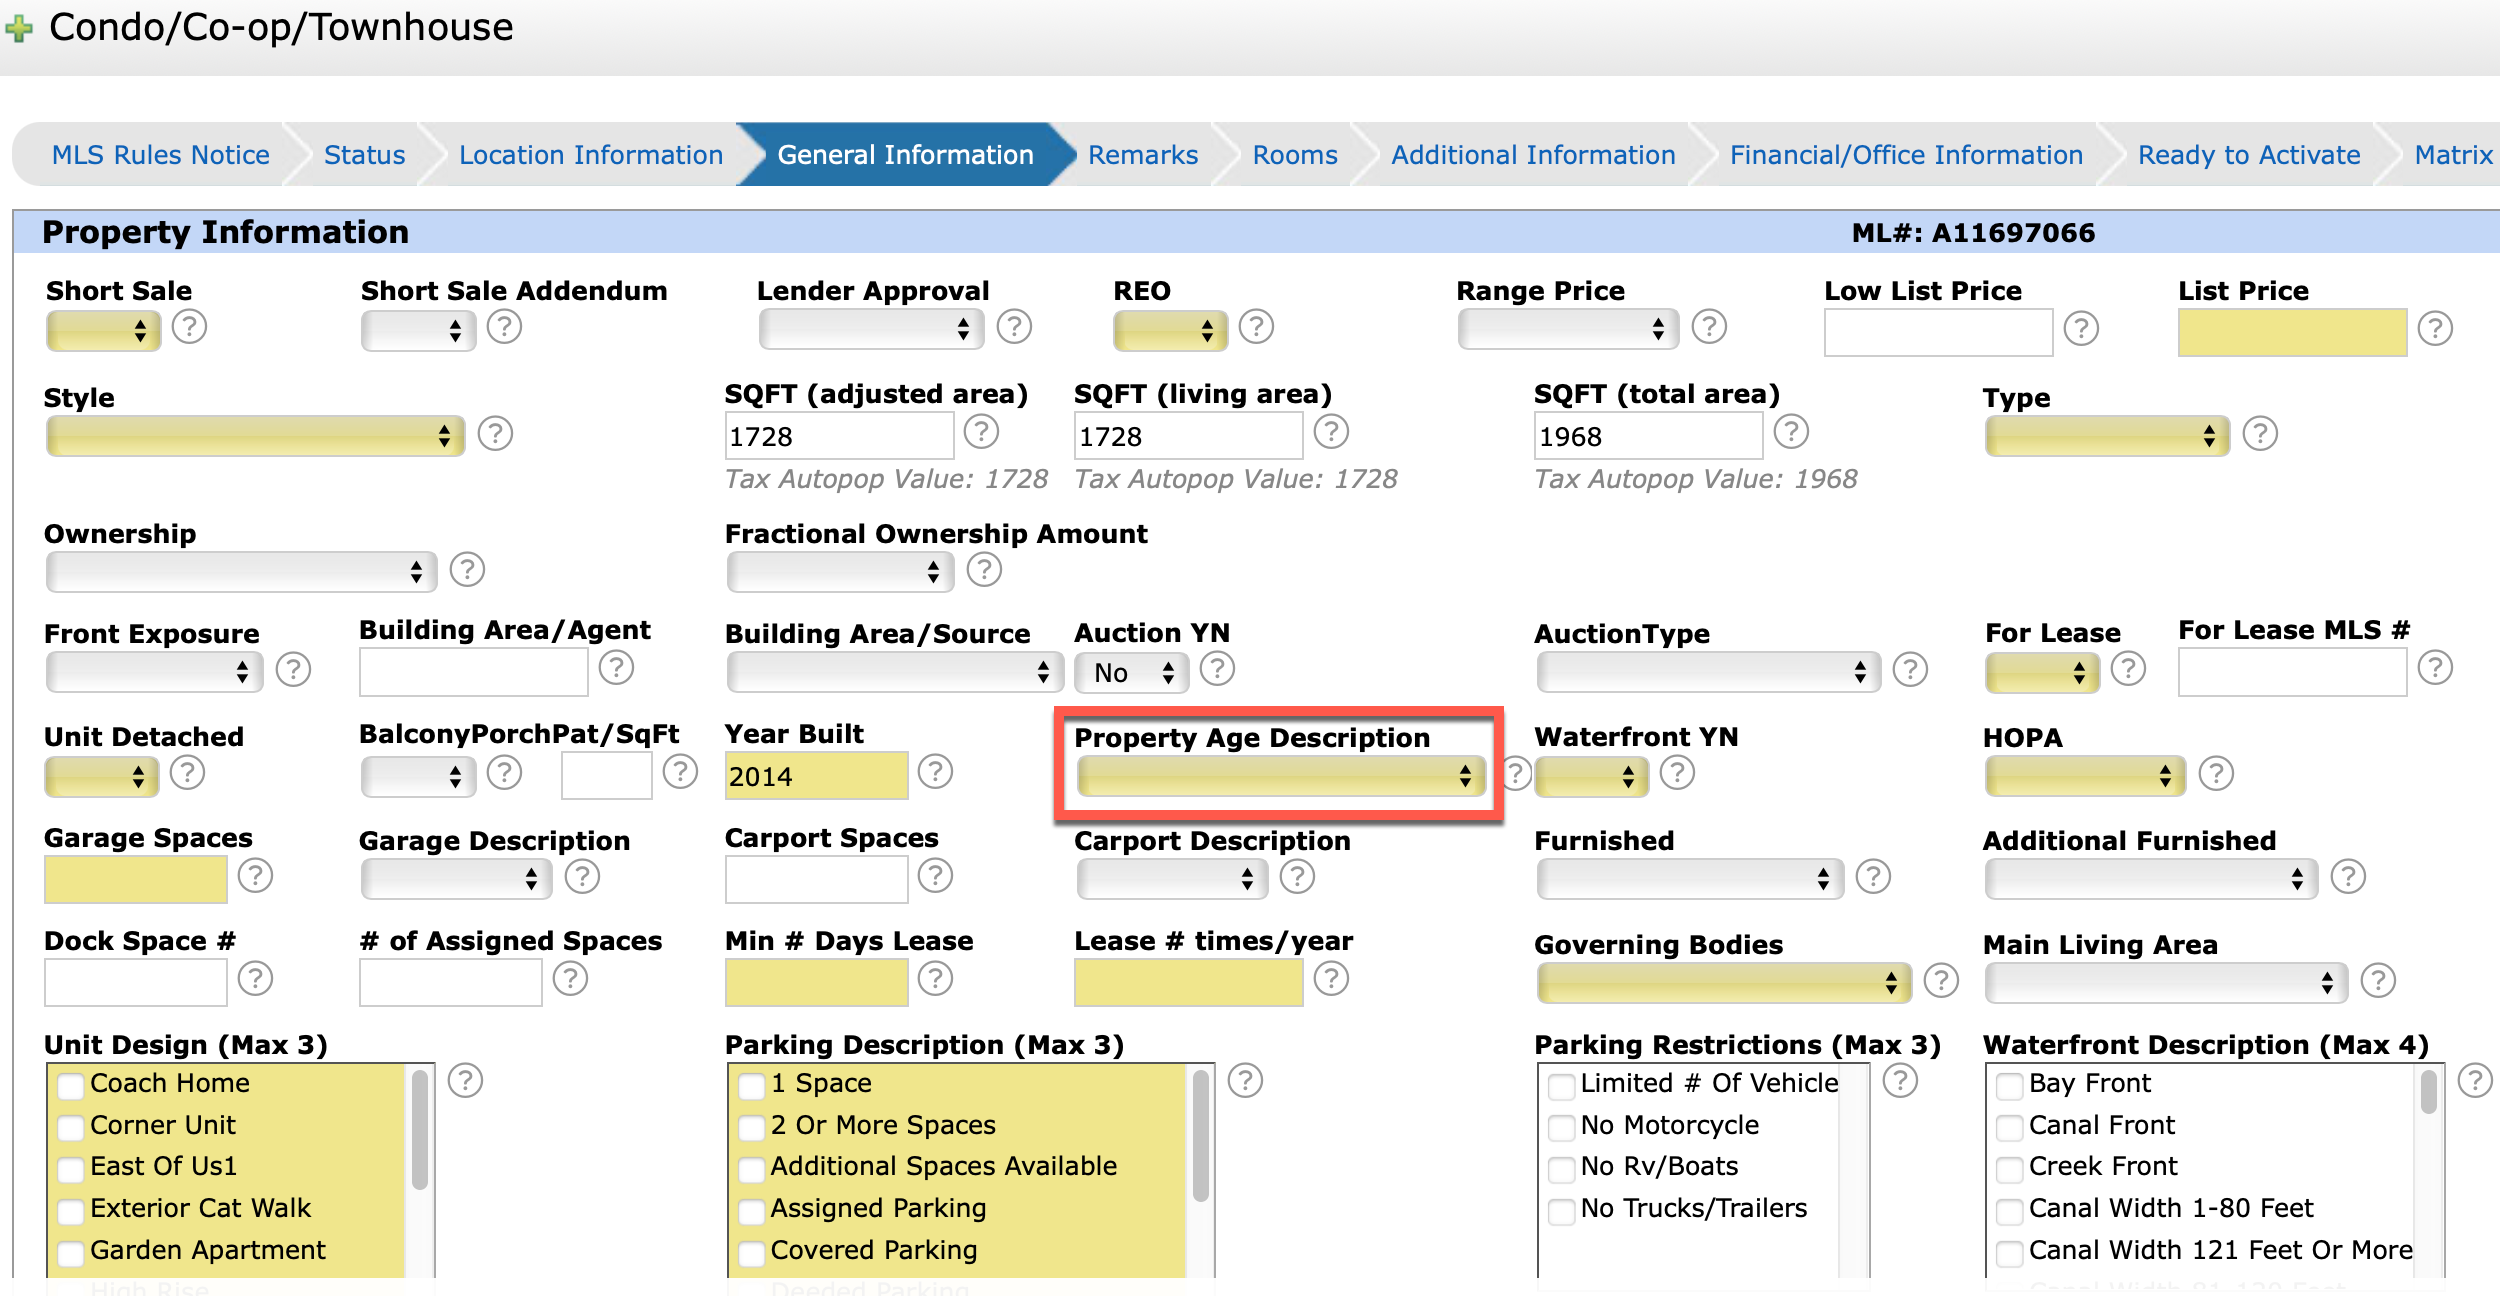The image size is (2500, 1296).
Task: Click the Unit Design list scrollbar
Action: 420,1130
